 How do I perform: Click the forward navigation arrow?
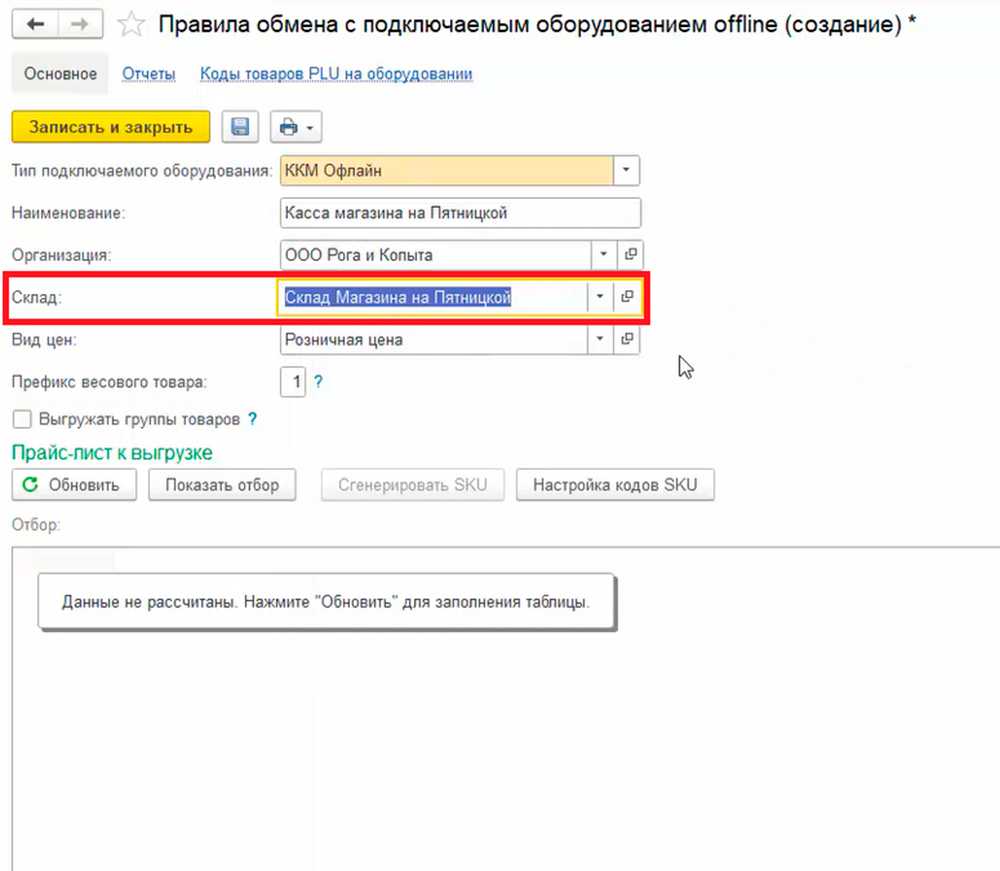84,24
